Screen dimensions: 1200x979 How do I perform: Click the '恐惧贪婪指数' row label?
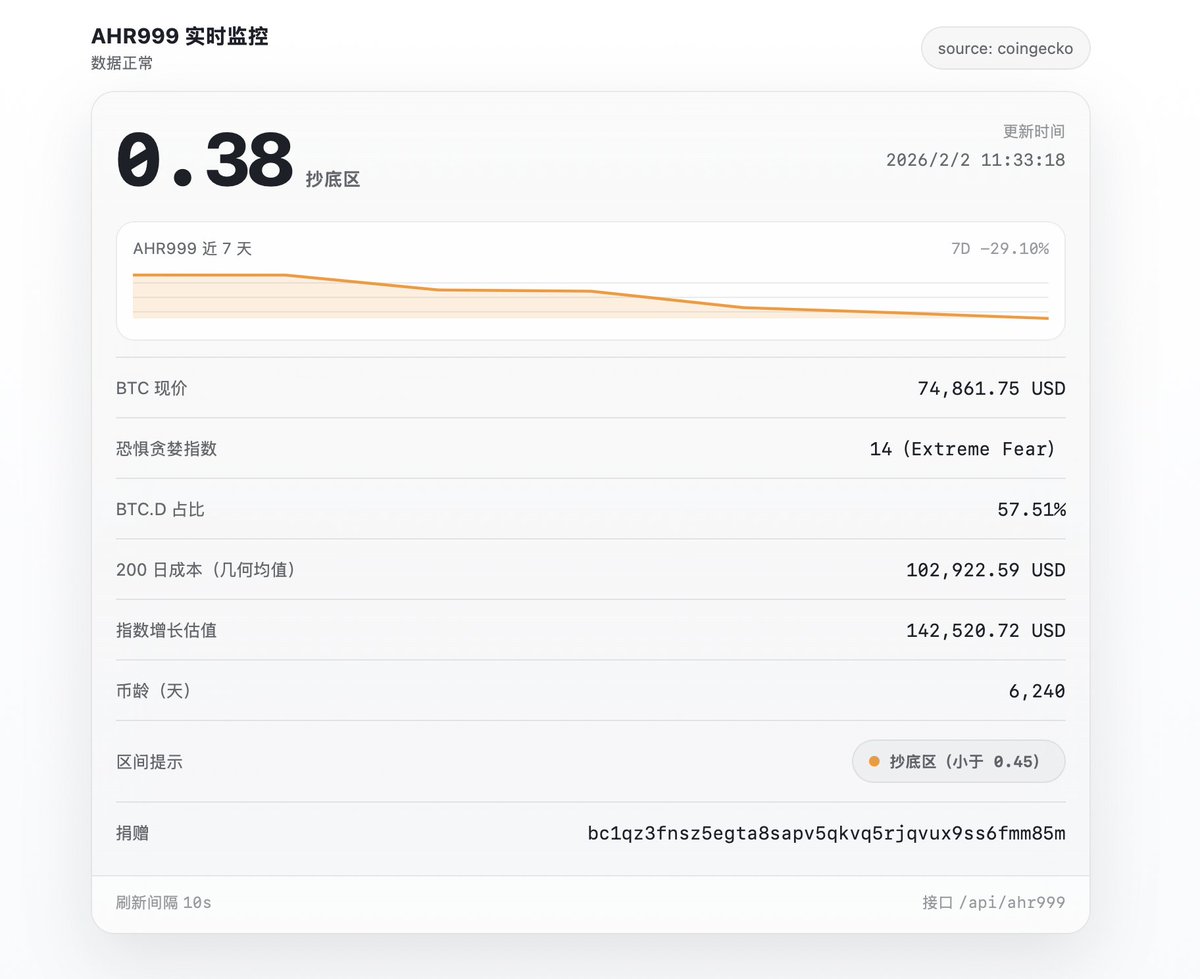tap(166, 449)
